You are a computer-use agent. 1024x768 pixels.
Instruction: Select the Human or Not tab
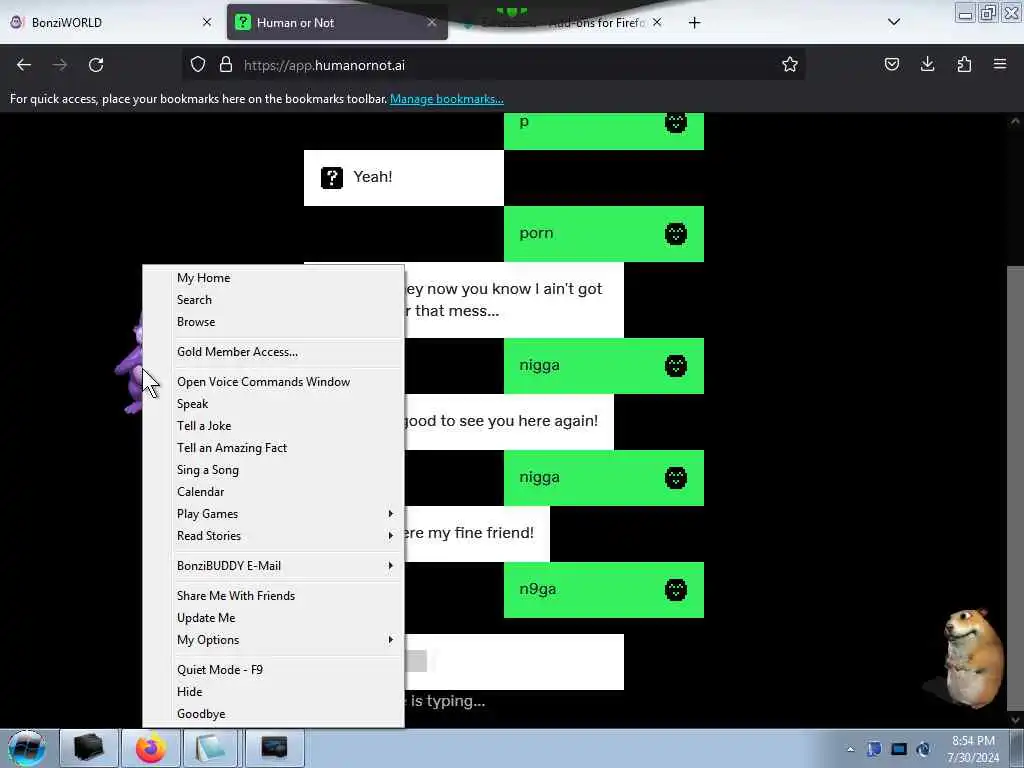pyautogui.click(x=337, y=22)
